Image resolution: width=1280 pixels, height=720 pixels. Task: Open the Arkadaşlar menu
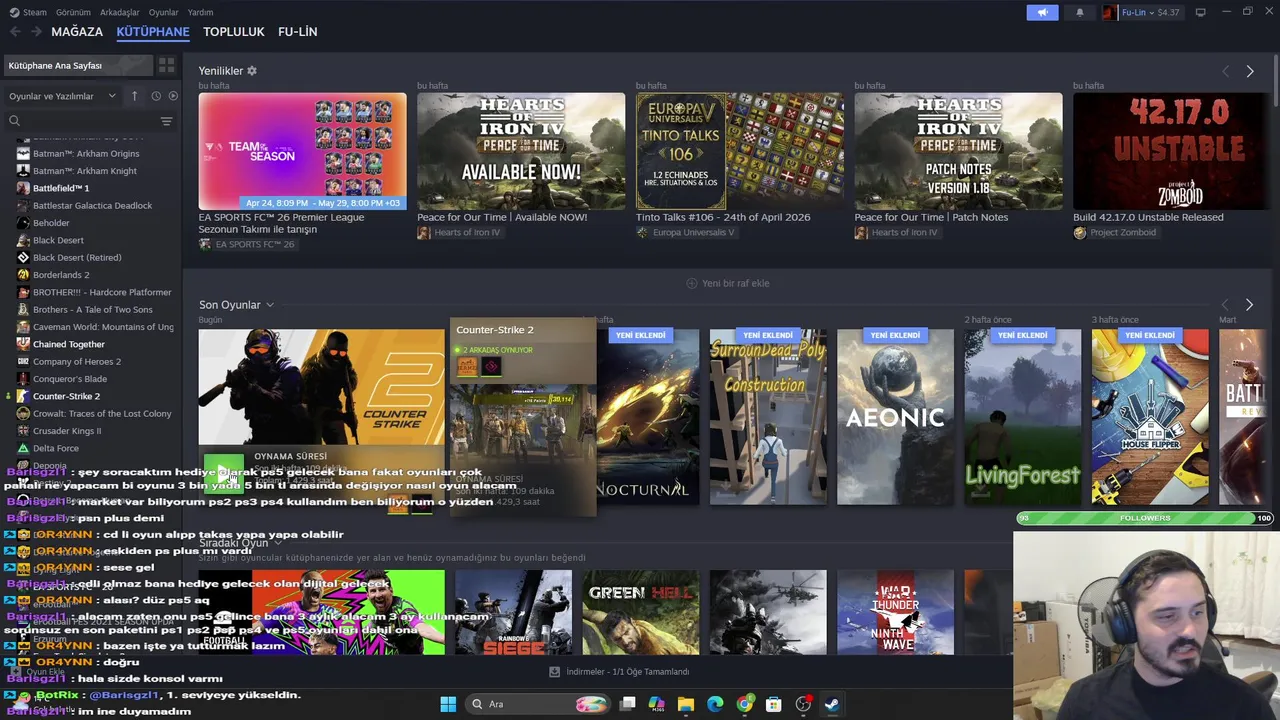click(120, 12)
